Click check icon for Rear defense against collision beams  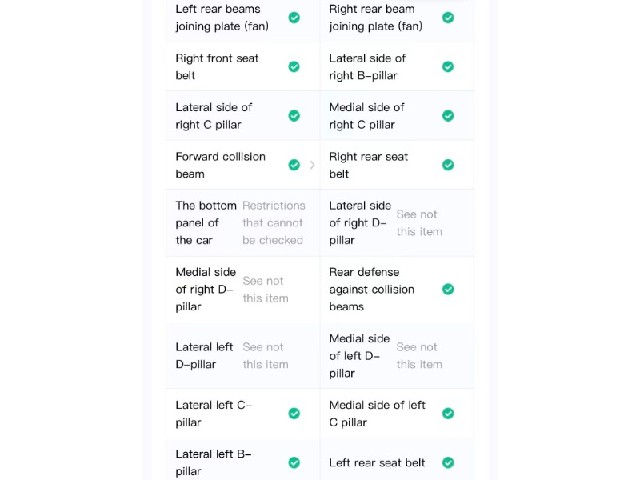point(448,289)
